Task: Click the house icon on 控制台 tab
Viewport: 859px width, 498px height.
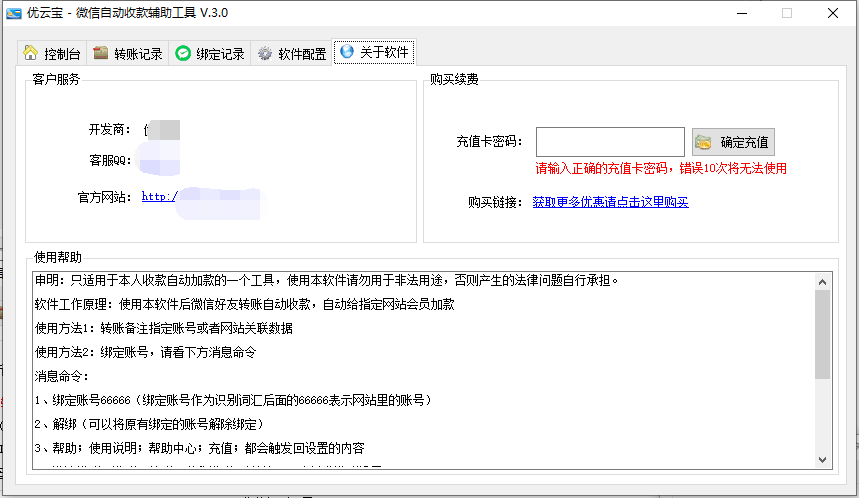Action: click(x=31, y=53)
